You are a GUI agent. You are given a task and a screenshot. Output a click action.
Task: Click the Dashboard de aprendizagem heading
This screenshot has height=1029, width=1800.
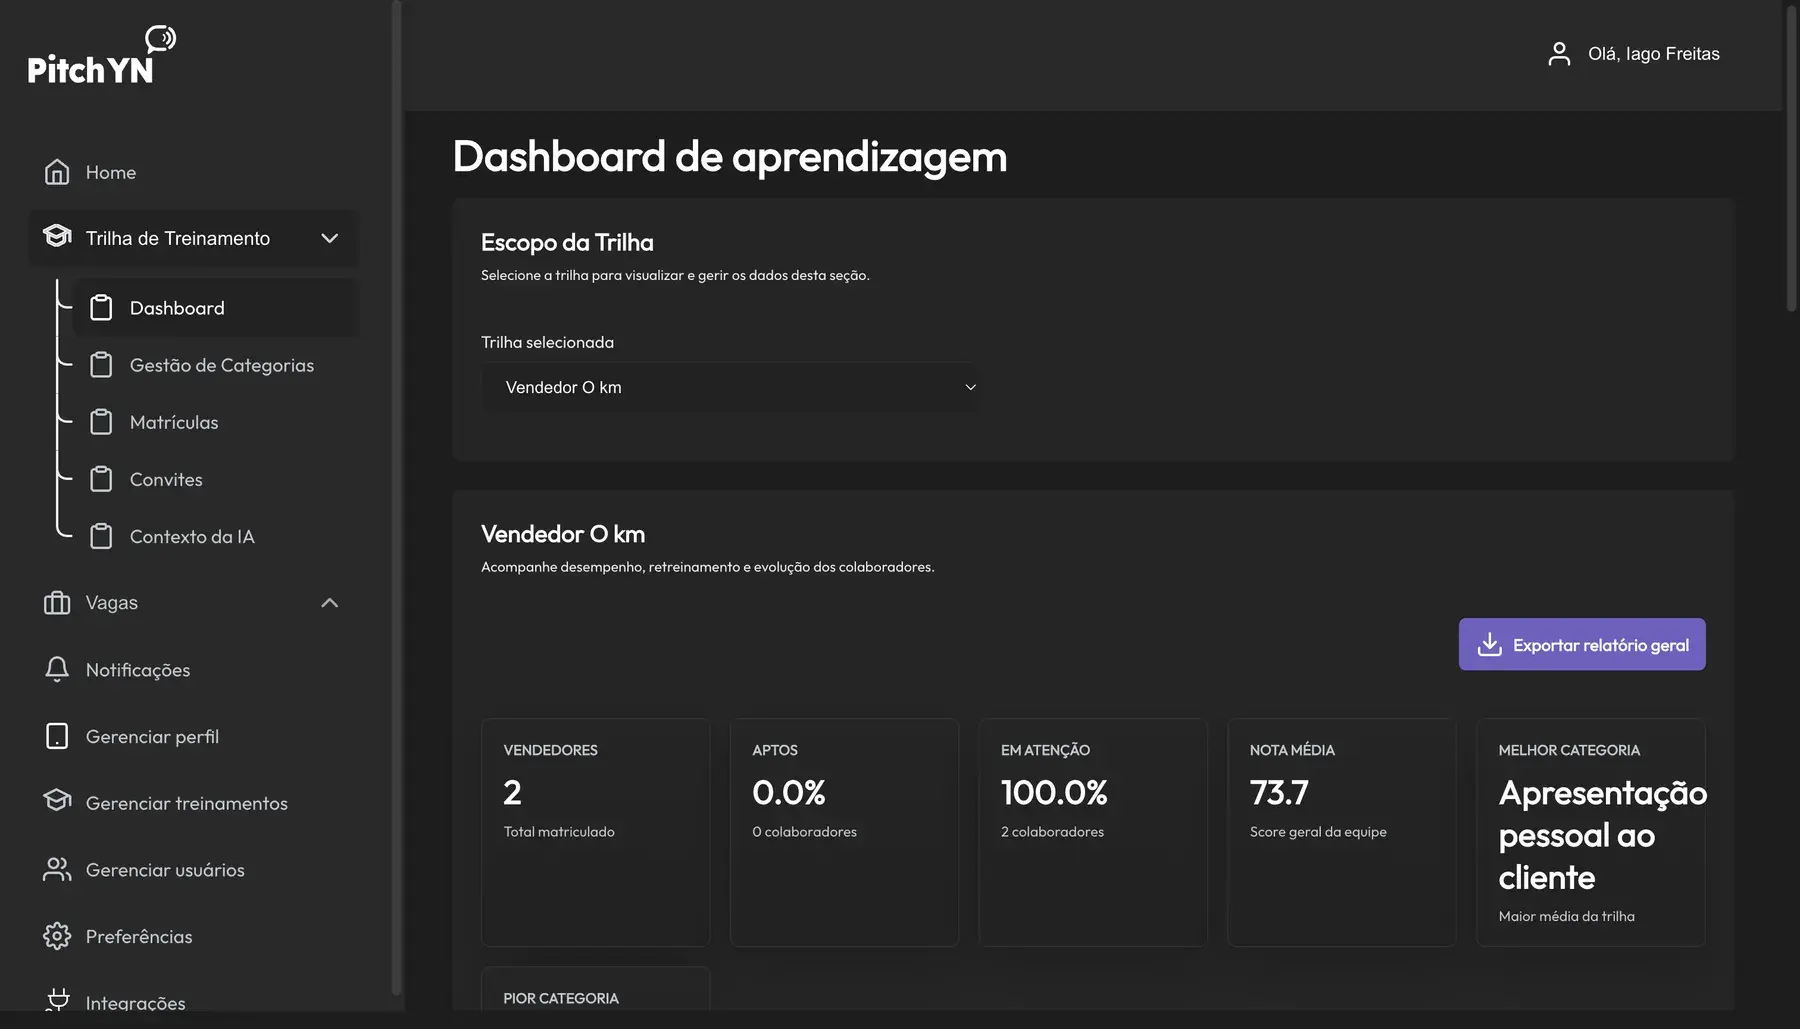point(730,156)
